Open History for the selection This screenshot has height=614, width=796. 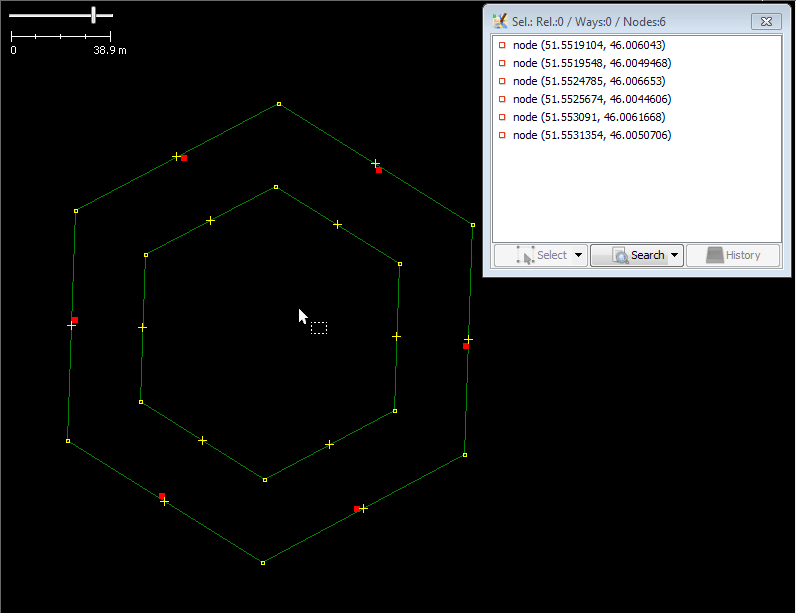click(733, 255)
